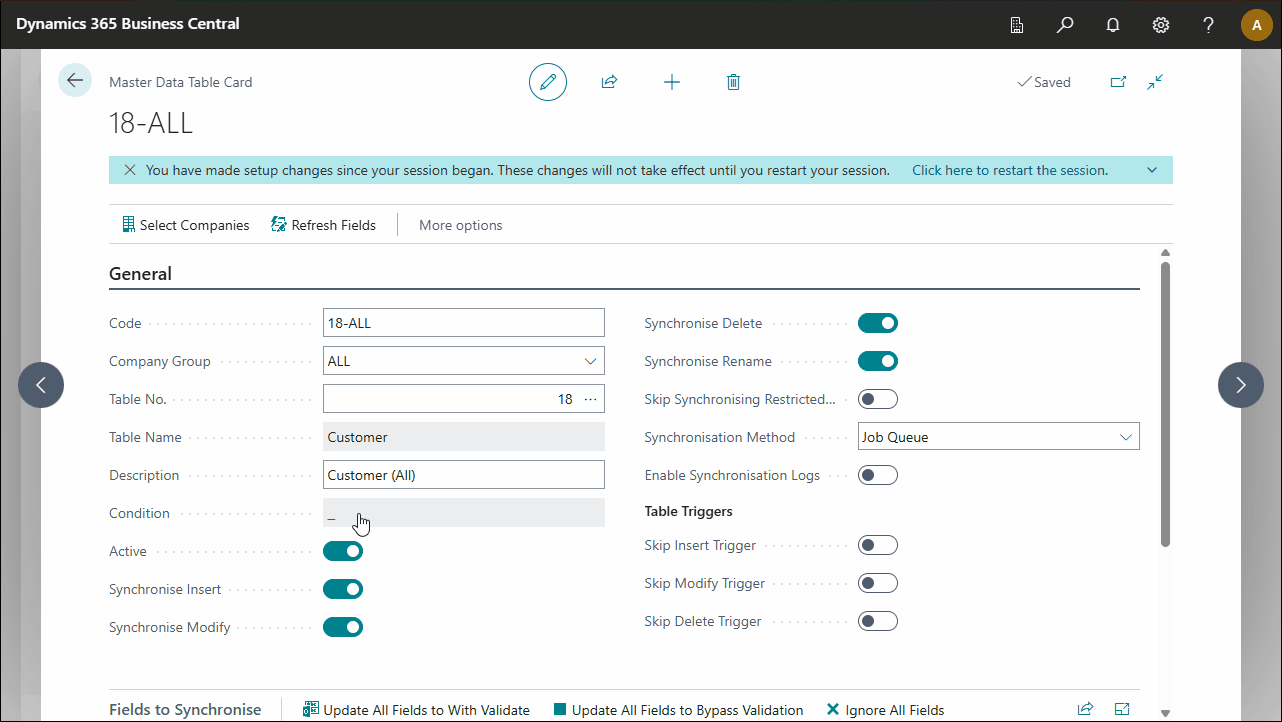This screenshot has width=1282, height=722.
Task: Dismiss the notification with the X icon
Action: [130, 170]
